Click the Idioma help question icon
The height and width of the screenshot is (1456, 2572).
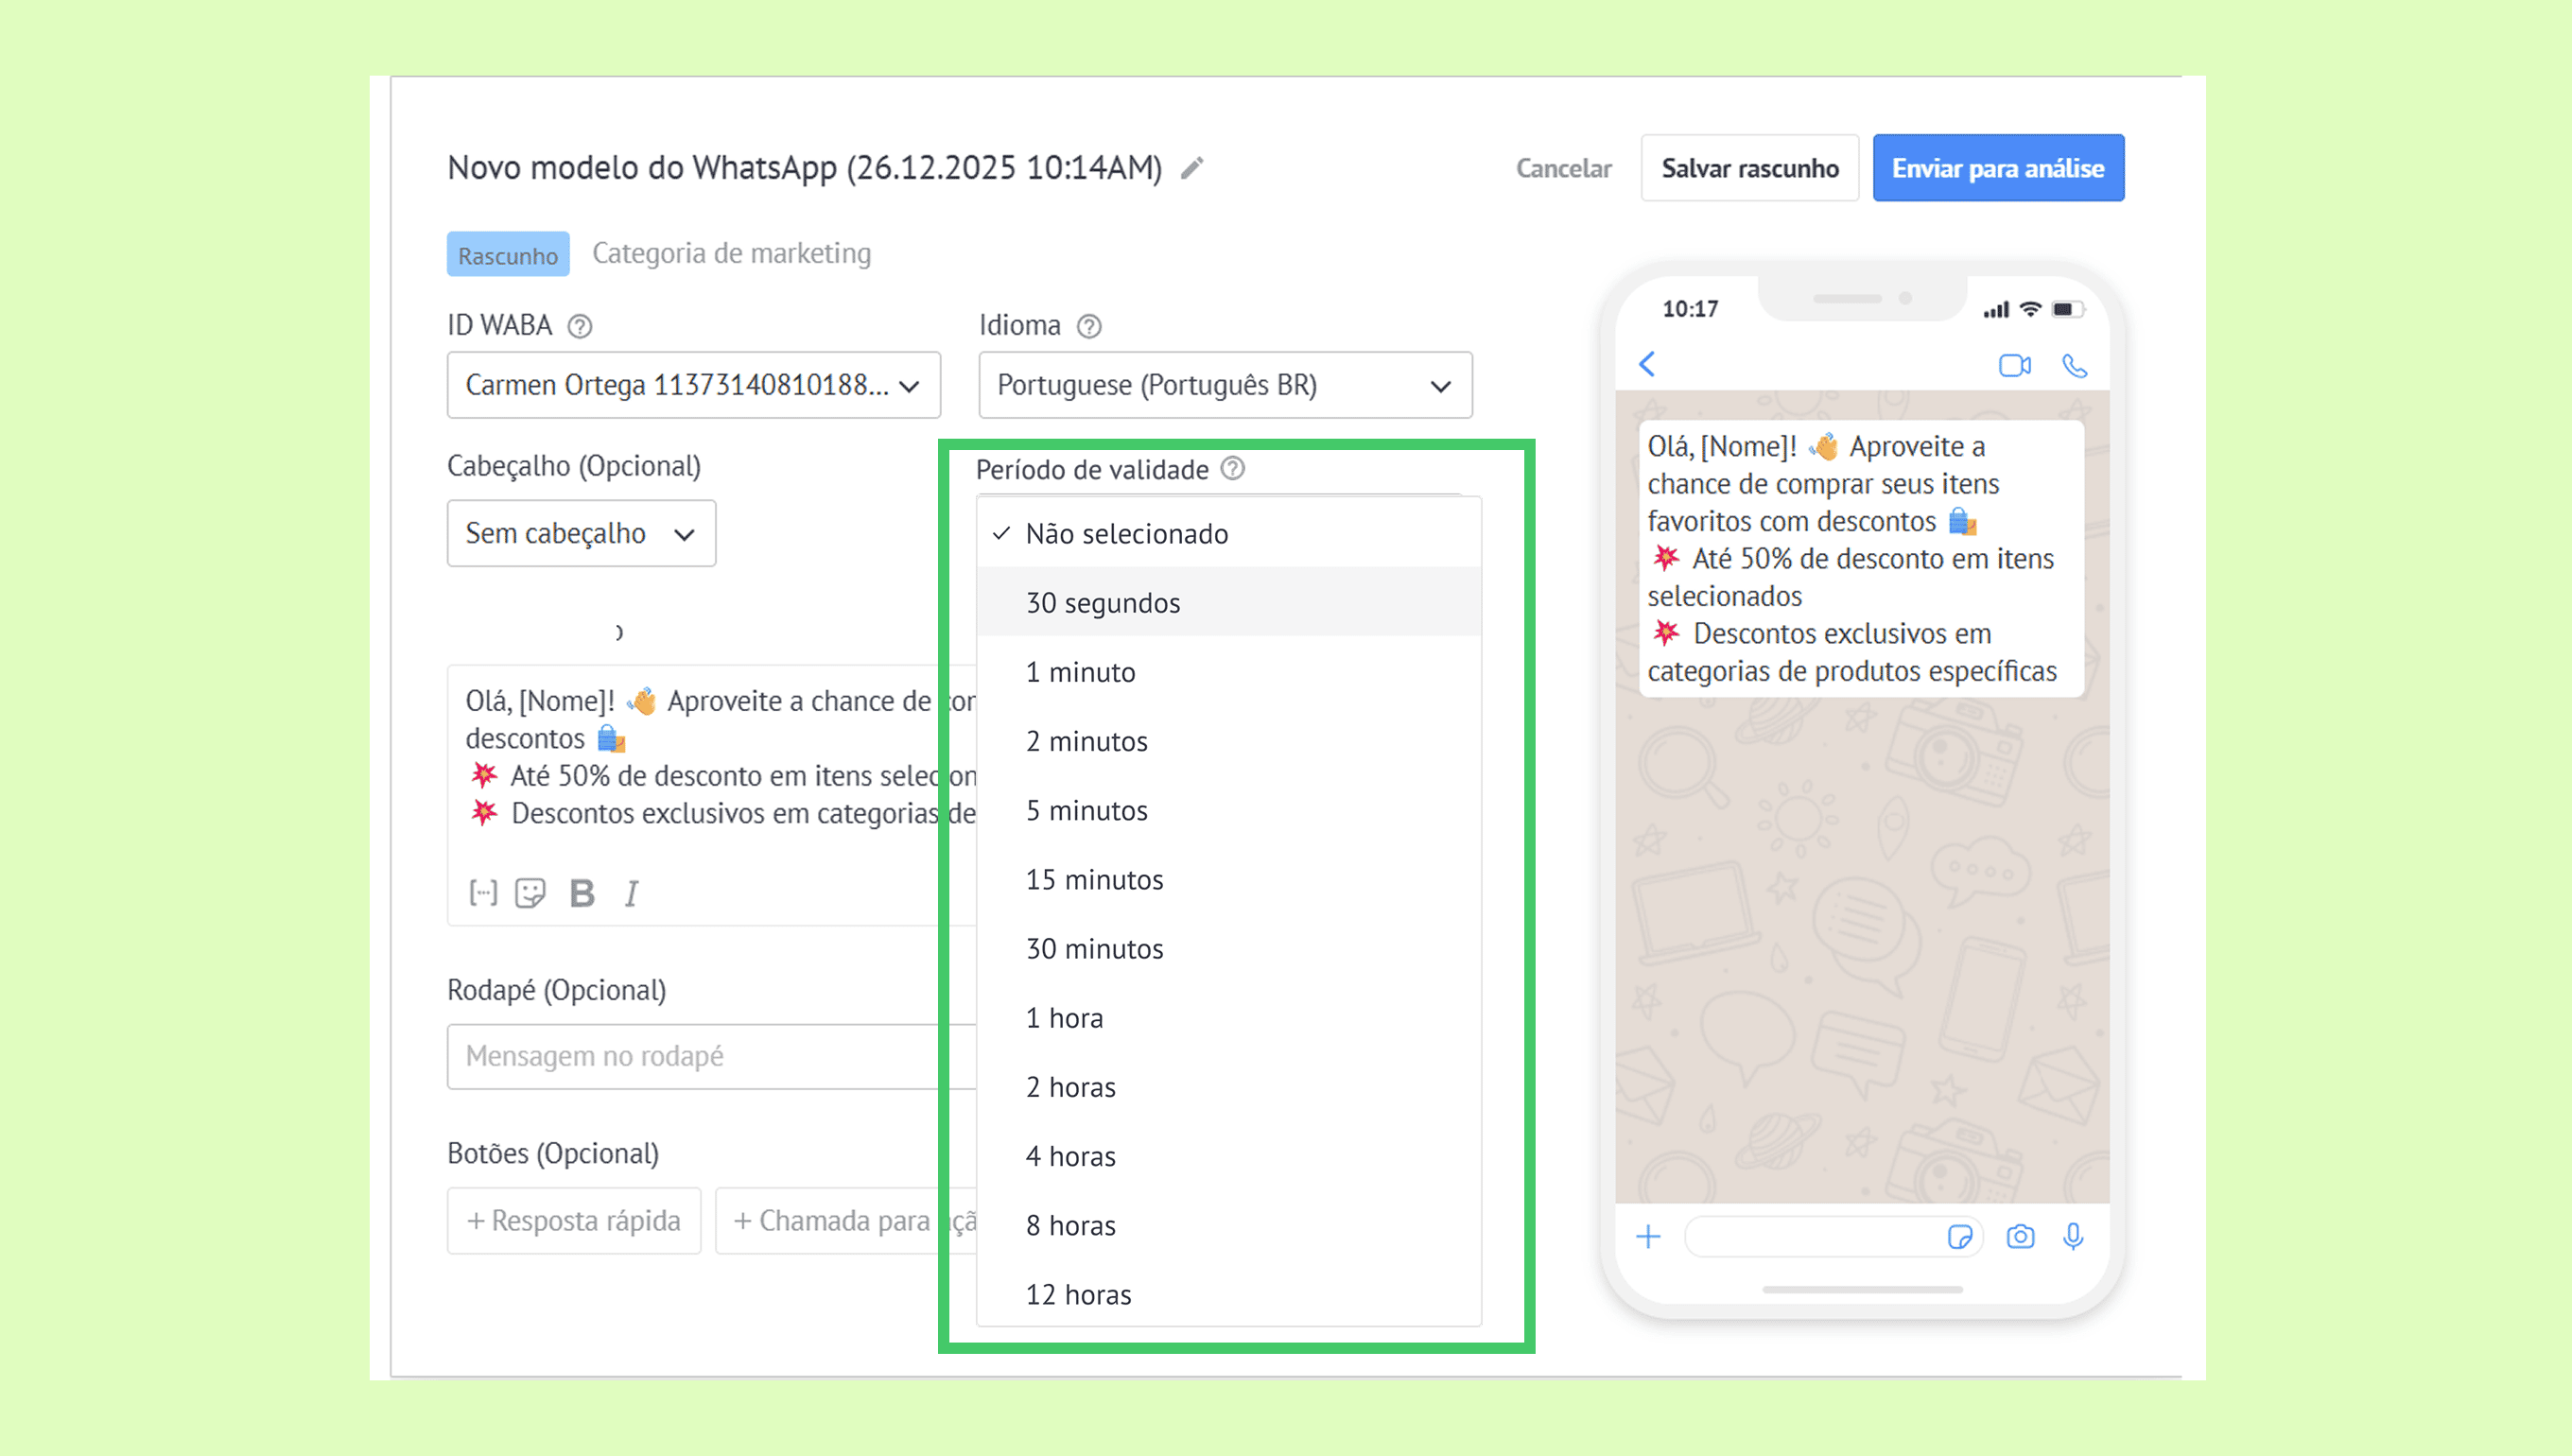[x=1089, y=326]
